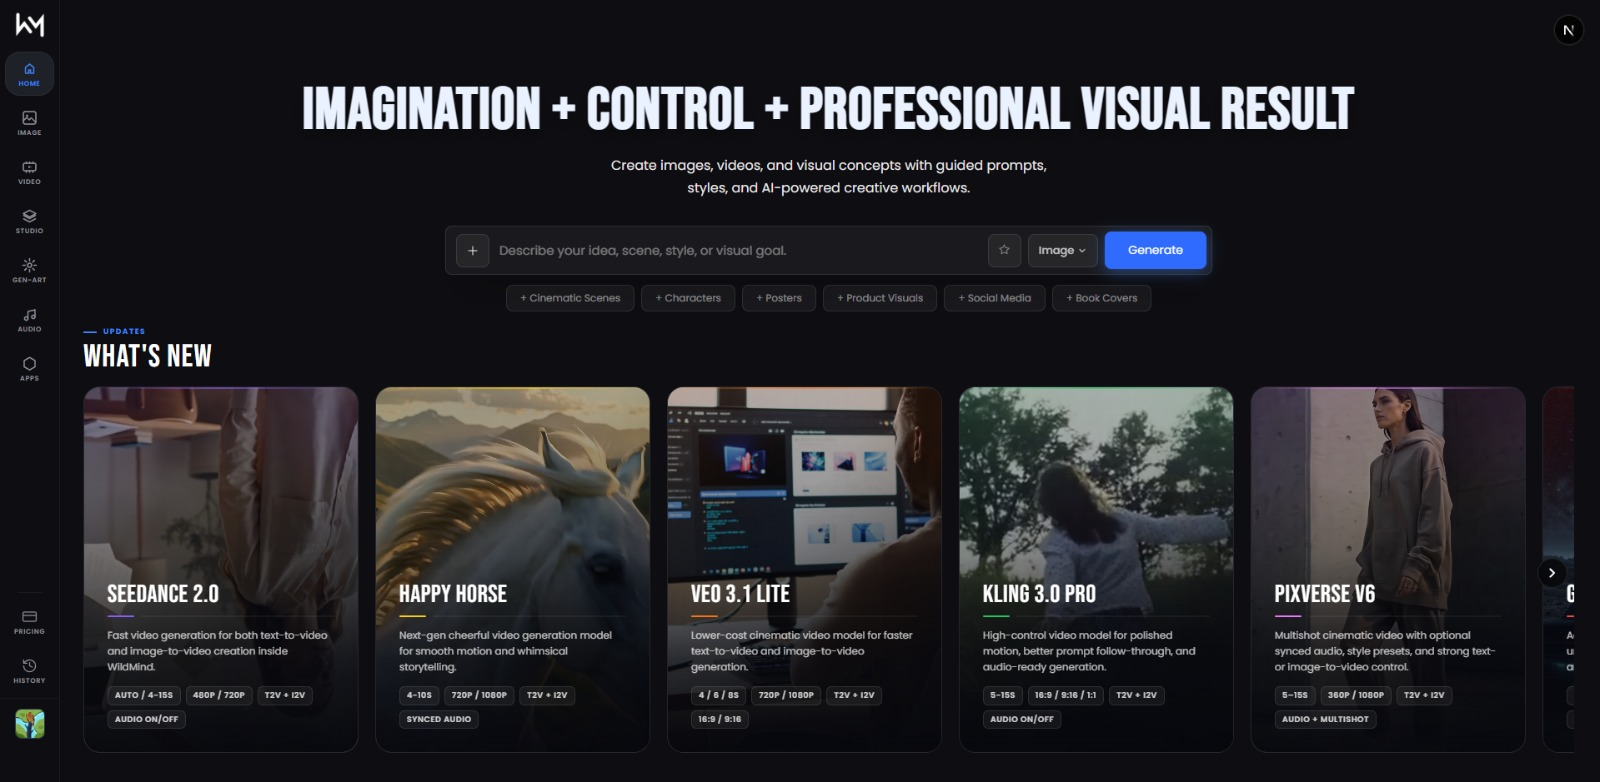Click the user avatar thumbnail in sidebar

[x=30, y=724]
